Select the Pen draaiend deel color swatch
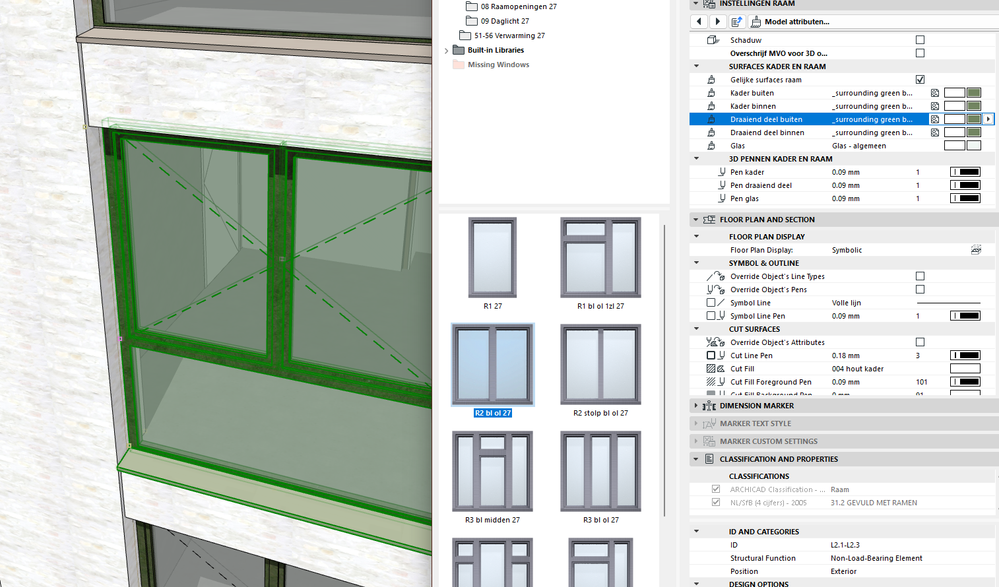 click(x=965, y=185)
